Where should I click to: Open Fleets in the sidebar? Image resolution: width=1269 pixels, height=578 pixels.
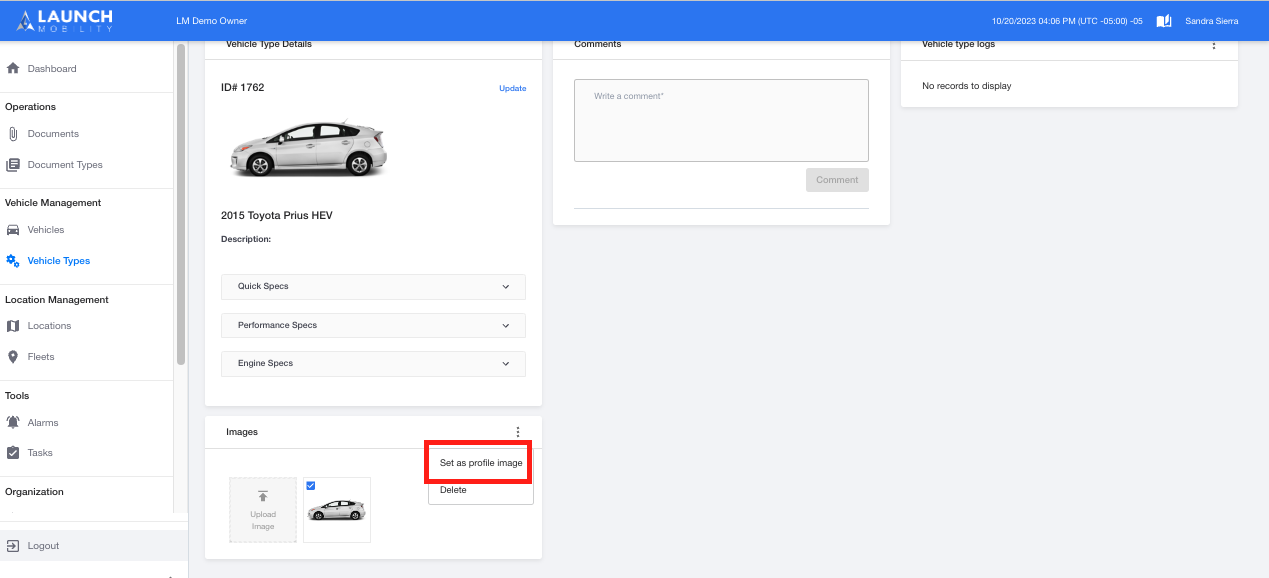pos(41,357)
